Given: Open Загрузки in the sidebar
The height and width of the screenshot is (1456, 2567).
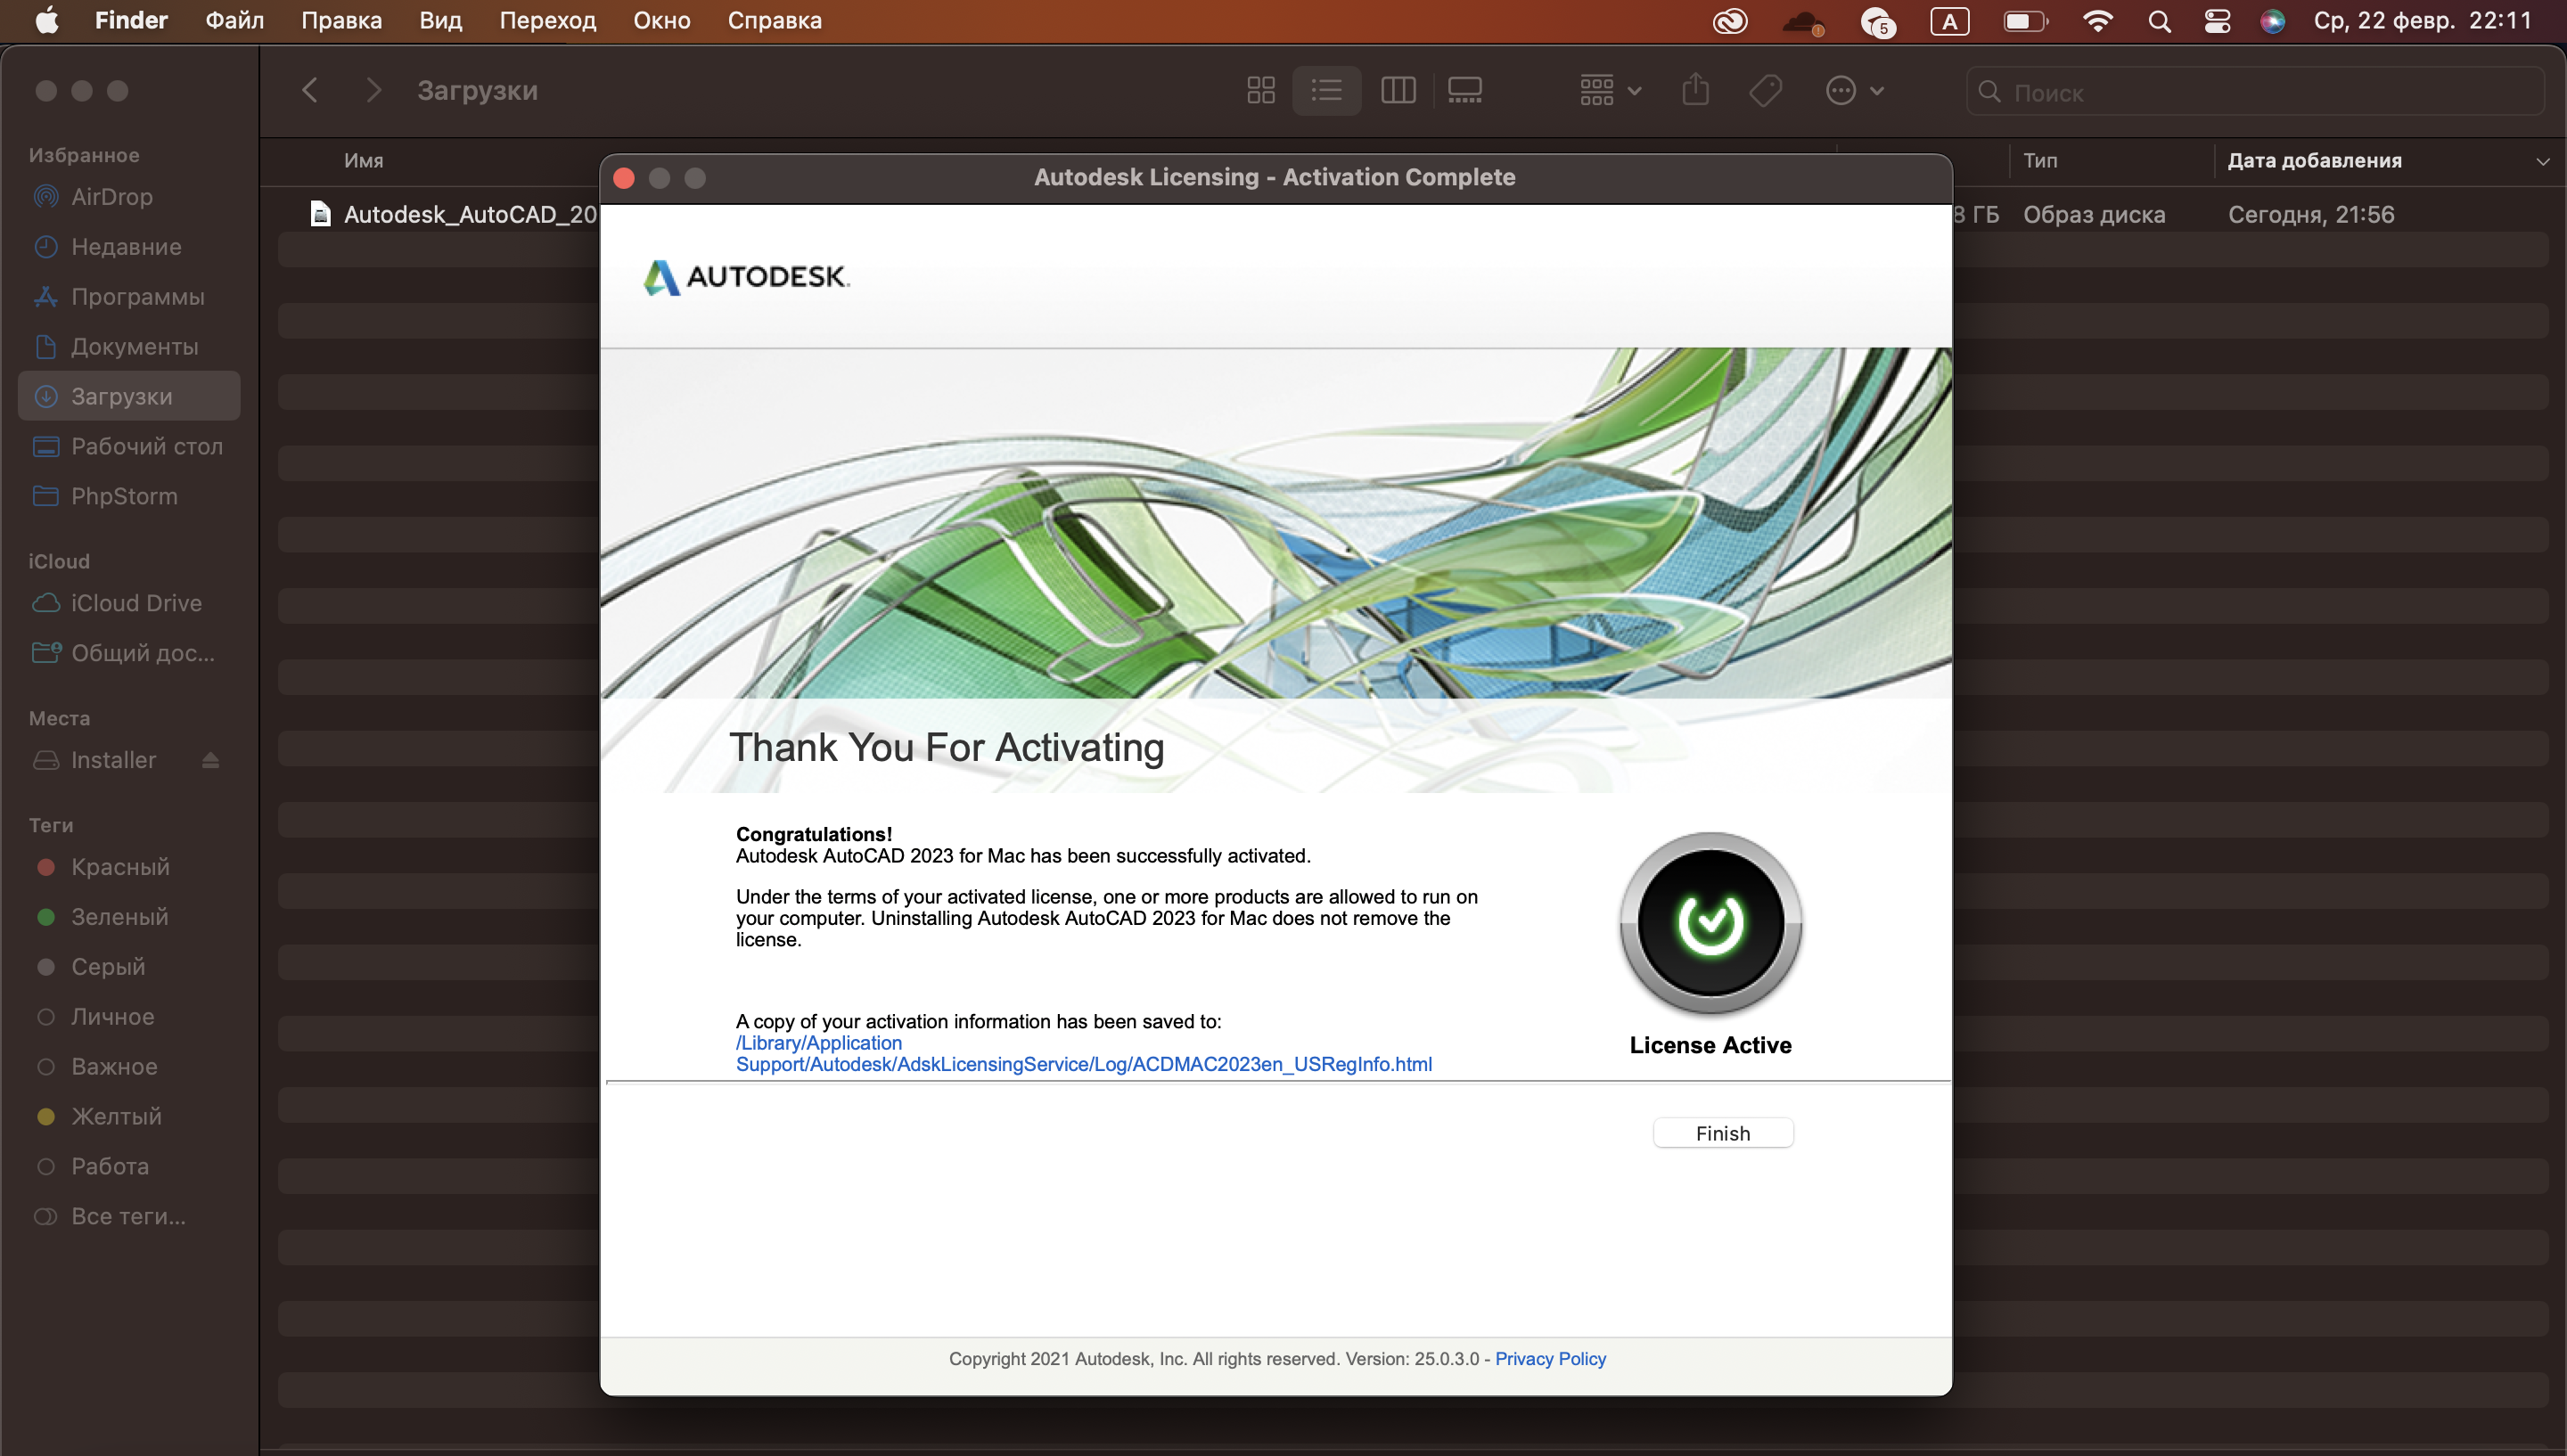Looking at the screenshot, I should click(129, 396).
